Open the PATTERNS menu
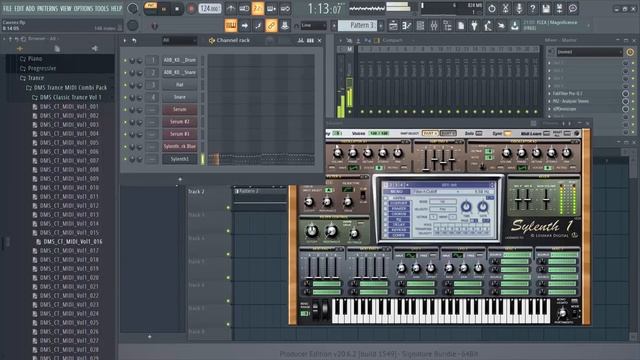 (47, 8)
